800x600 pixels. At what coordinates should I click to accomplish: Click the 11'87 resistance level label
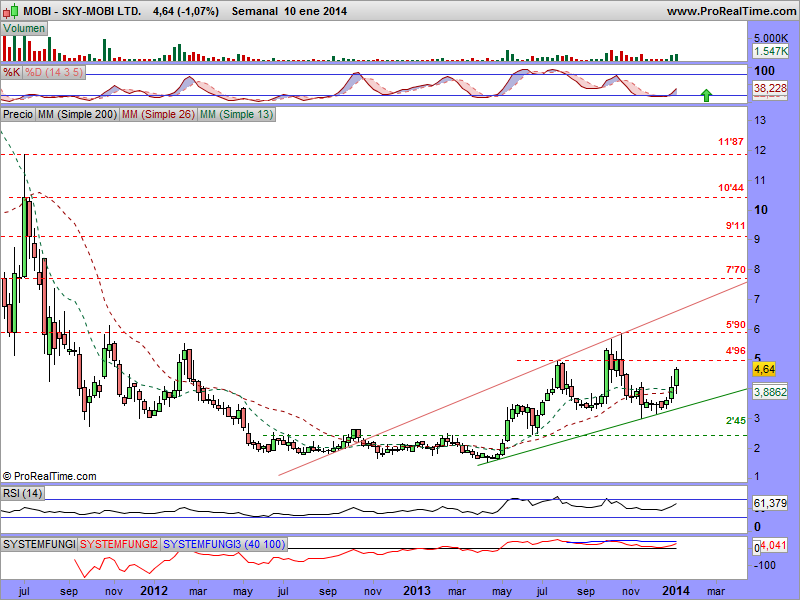click(731, 141)
